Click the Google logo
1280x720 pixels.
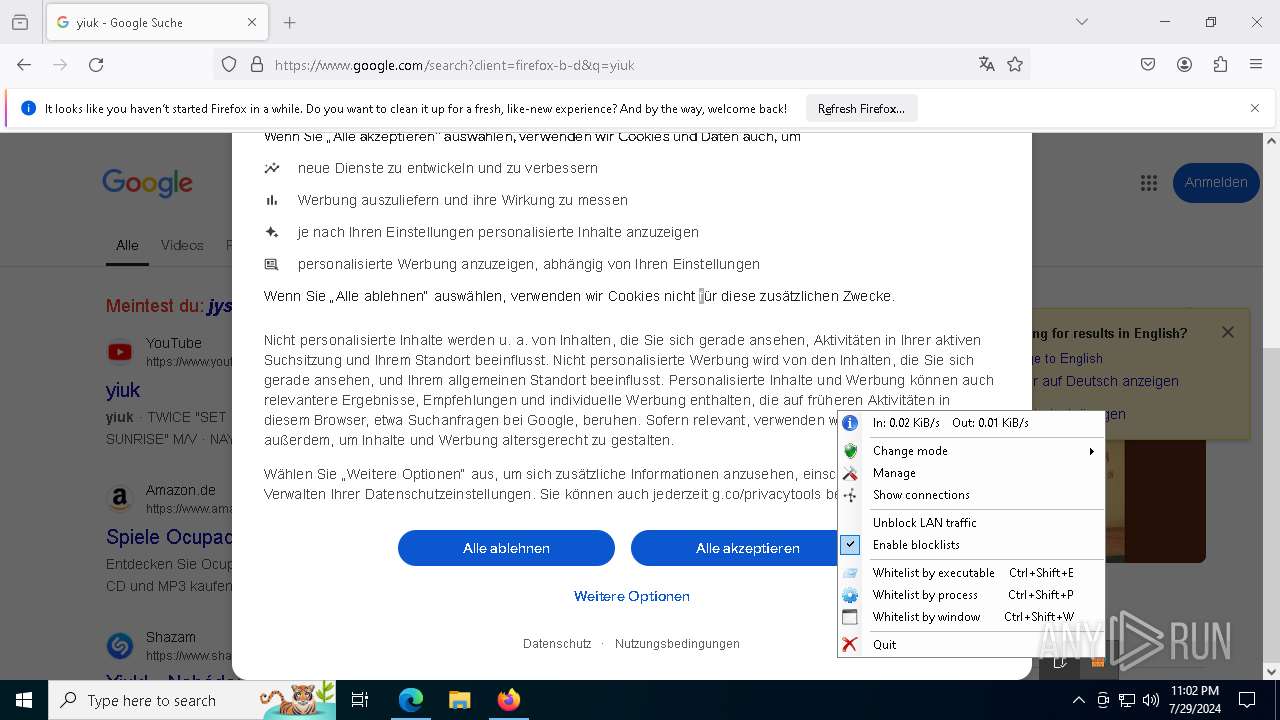[147, 183]
